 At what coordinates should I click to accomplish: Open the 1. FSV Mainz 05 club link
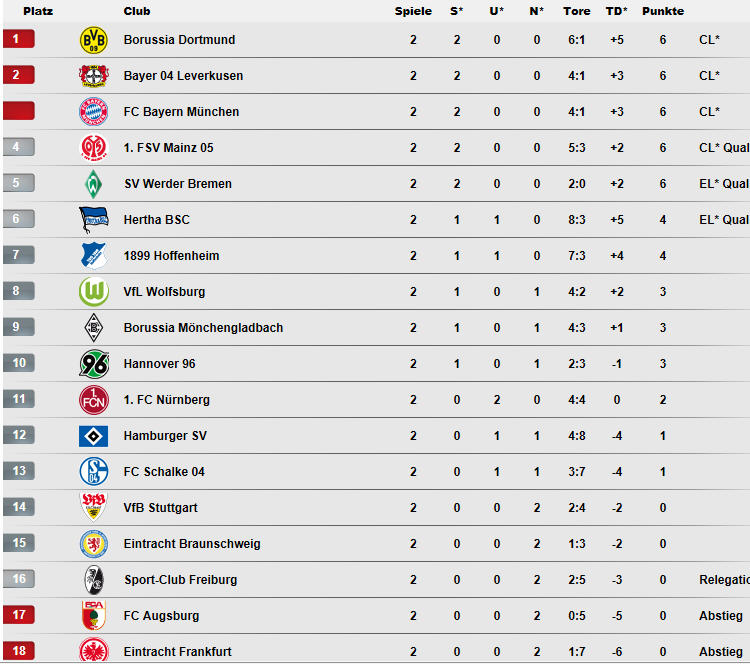click(x=168, y=148)
